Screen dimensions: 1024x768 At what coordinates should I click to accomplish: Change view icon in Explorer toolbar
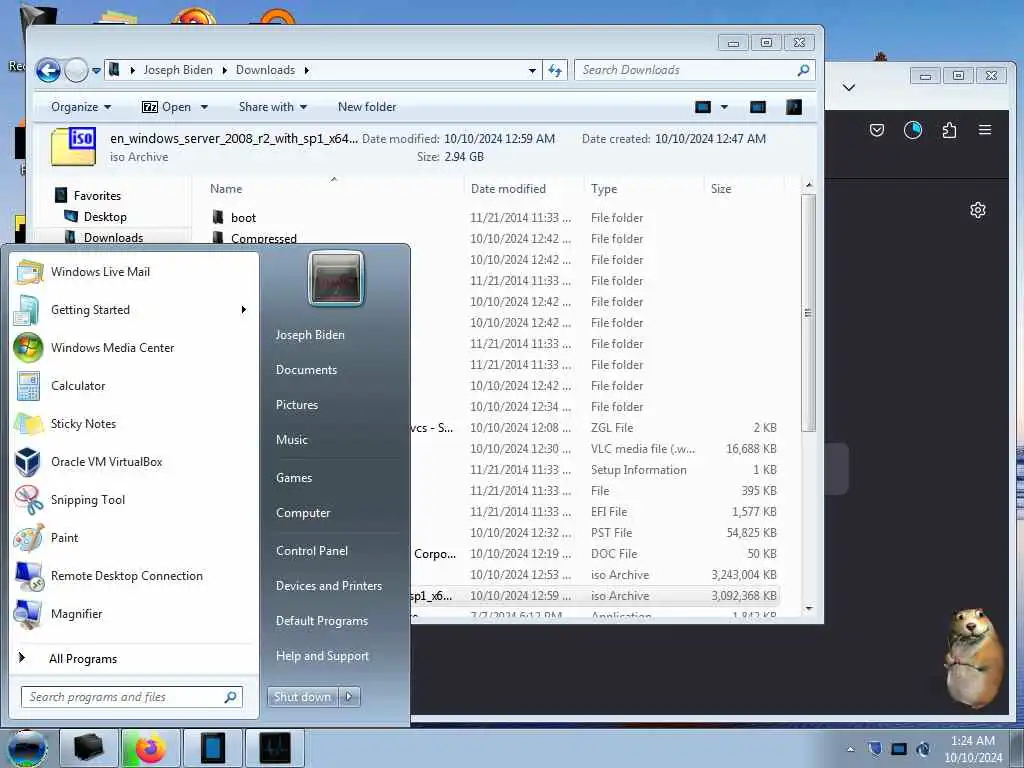tap(703, 107)
